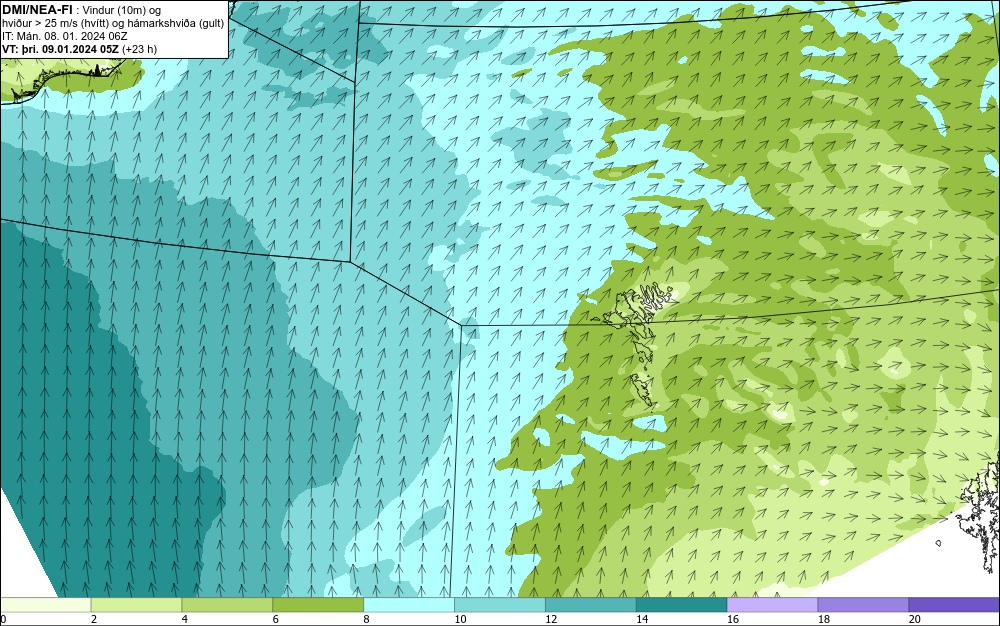Image resolution: width=1000 pixels, height=626 pixels.
Task: Click the 6–8 m/s olive green legend swatch
Action: pyautogui.click(x=318, y=604)
